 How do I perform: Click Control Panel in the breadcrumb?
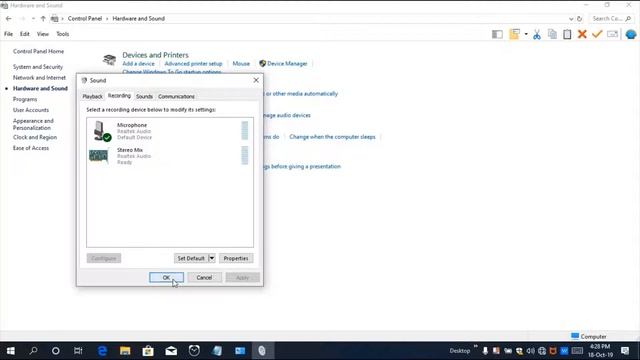[85, 19]
